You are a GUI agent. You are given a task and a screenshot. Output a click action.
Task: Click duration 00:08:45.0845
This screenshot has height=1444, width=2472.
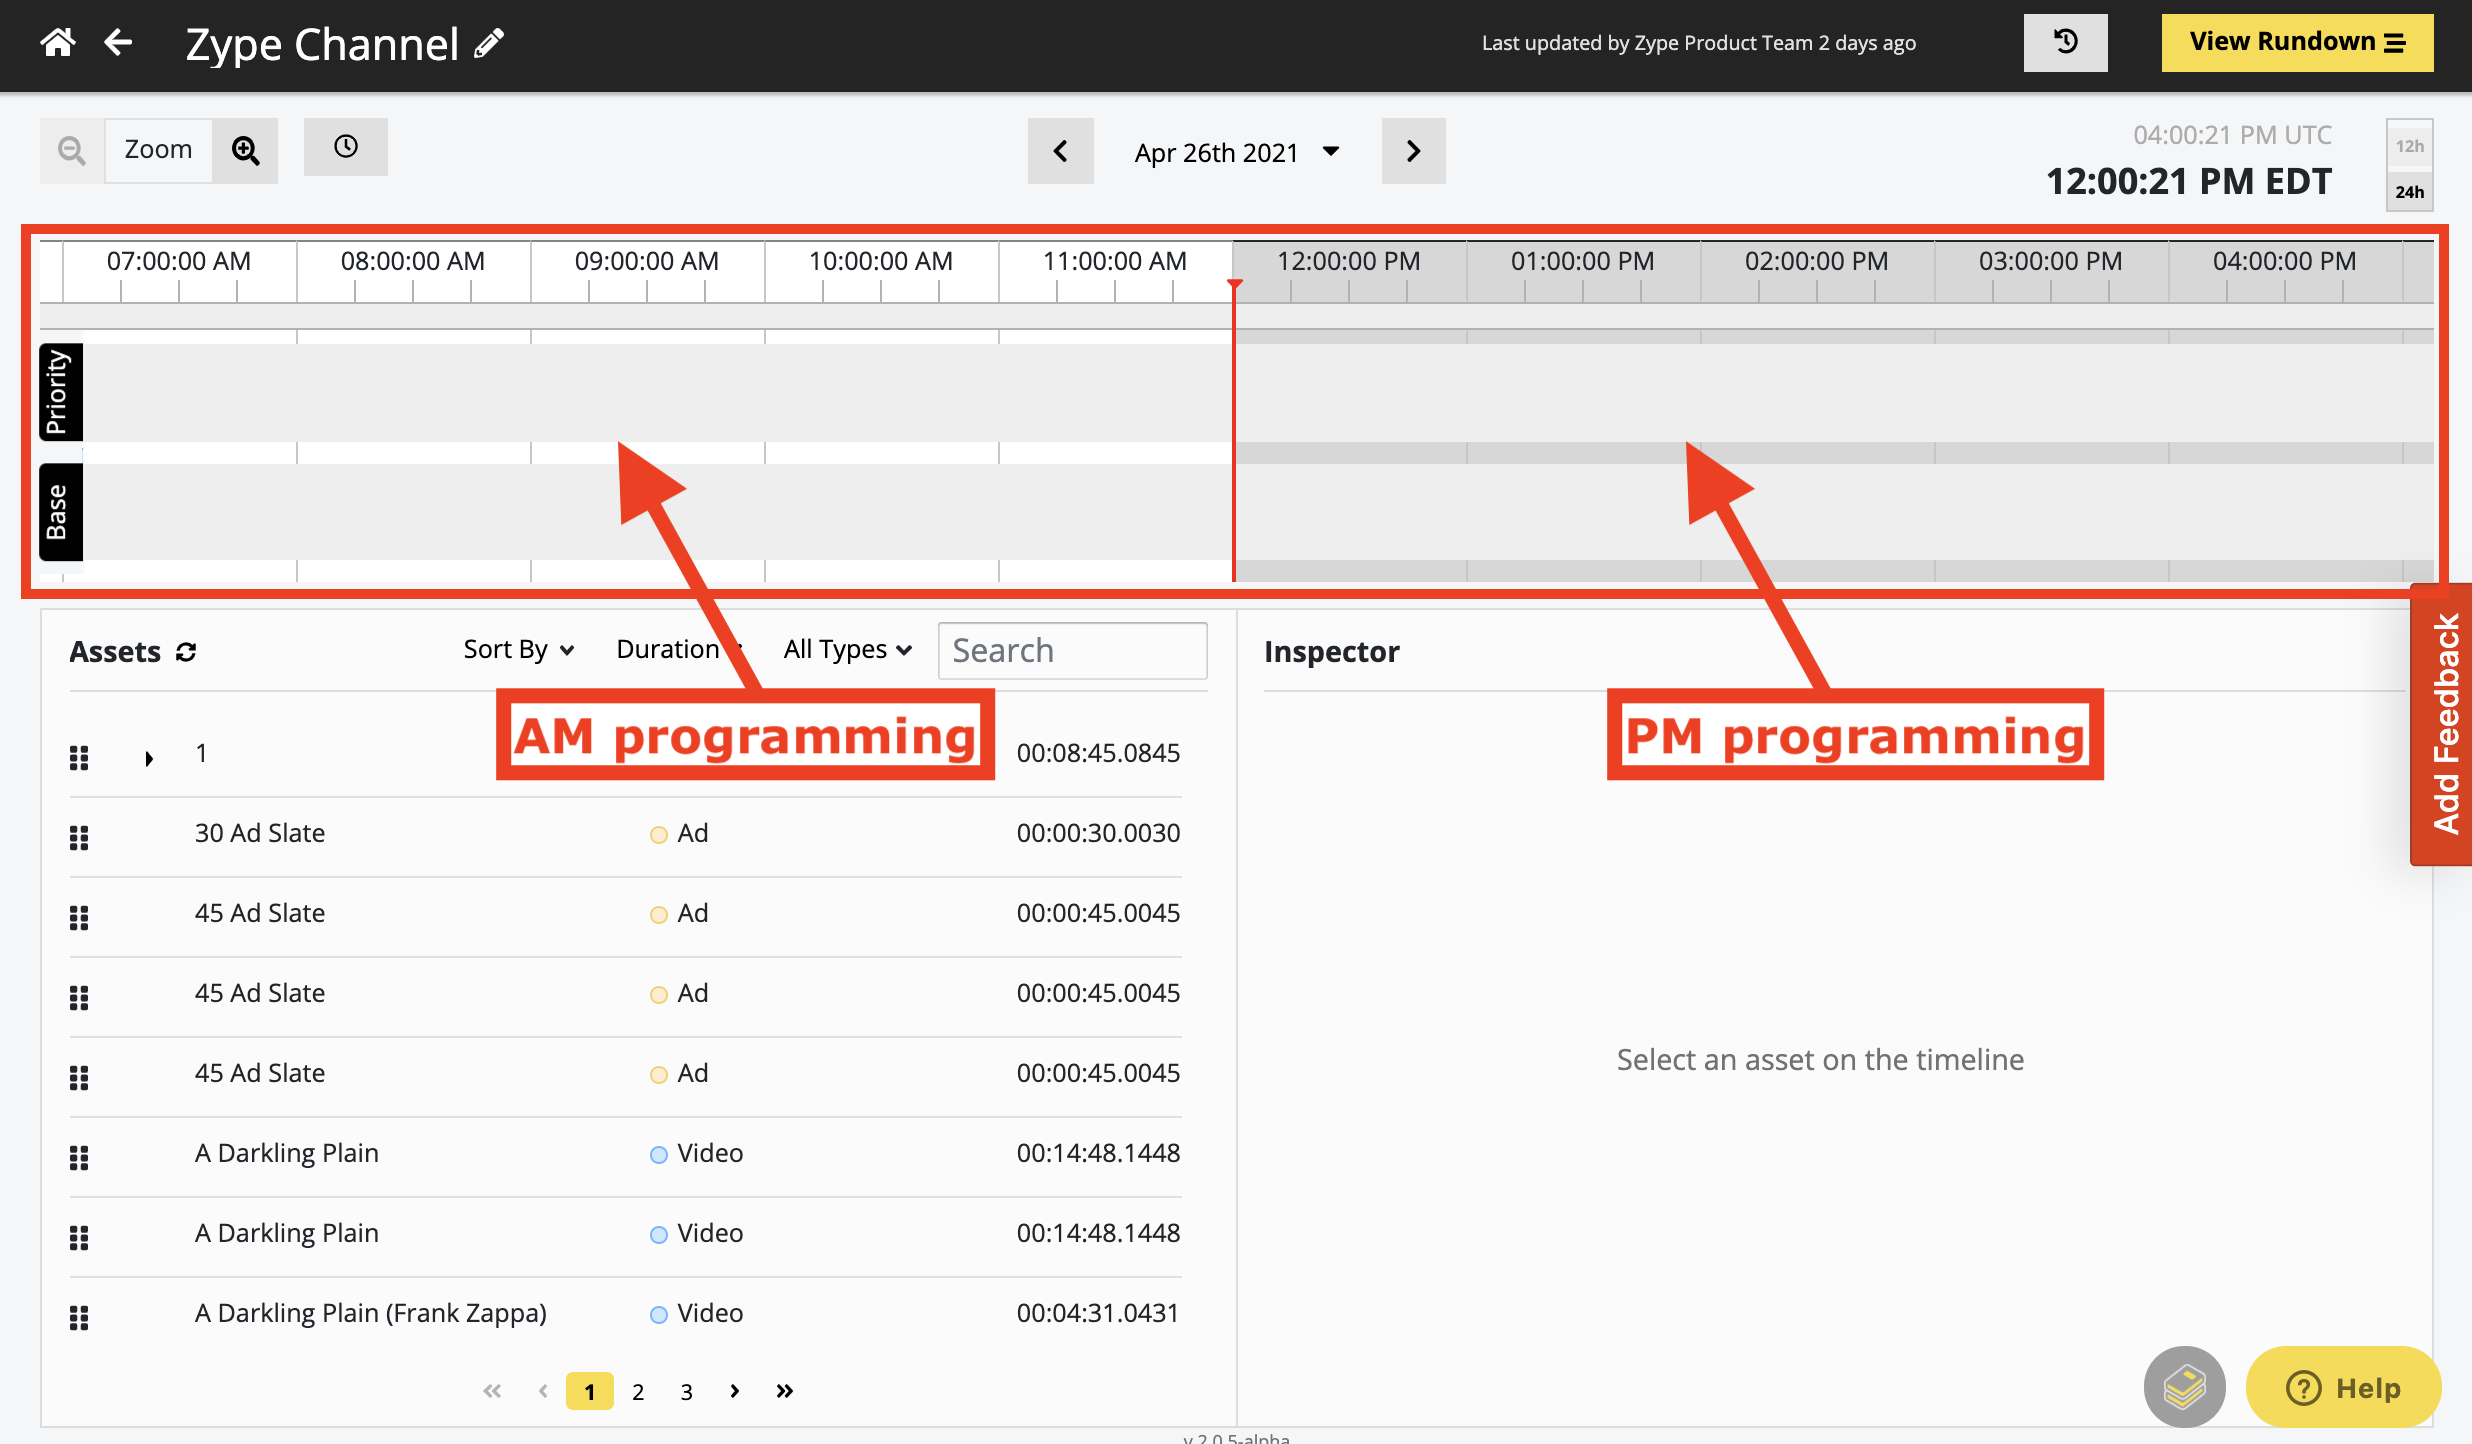tap(1098, 753)
